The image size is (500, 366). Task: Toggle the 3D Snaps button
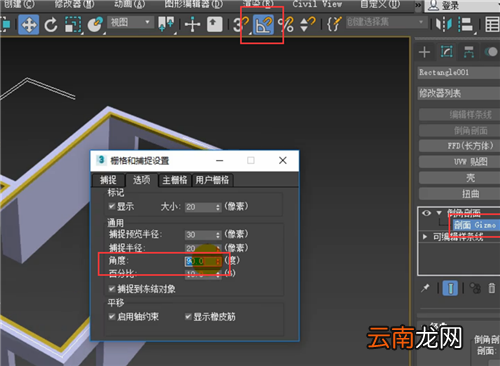pyautogui.click(x=241, y=25)
